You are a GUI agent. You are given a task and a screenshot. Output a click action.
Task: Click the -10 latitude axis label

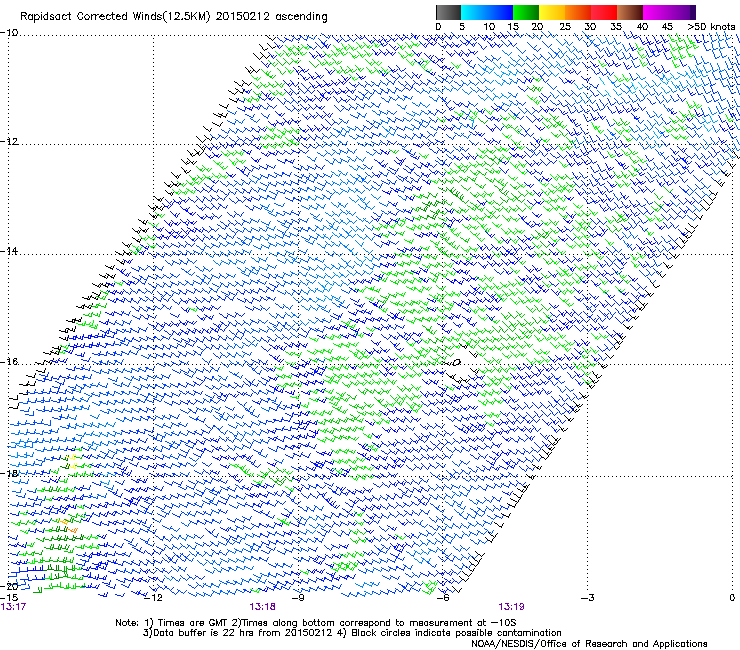(x=9, y=33)
